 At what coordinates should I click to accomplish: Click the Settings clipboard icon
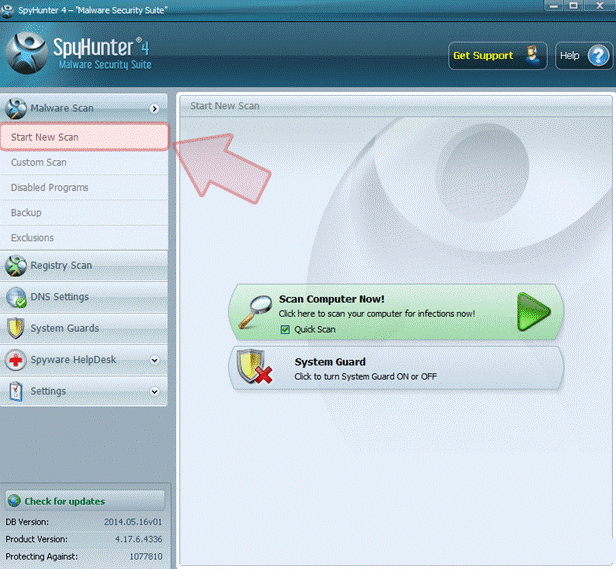click(16, 391)
